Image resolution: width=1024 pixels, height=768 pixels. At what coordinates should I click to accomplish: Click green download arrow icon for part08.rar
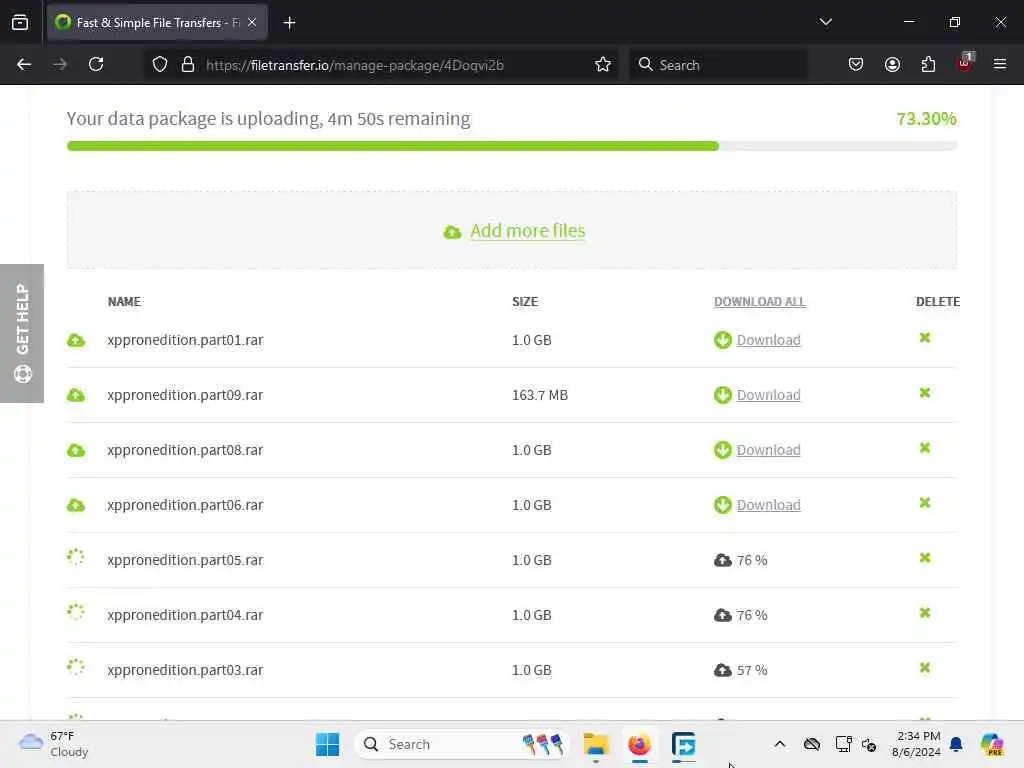tap(722, 450)
